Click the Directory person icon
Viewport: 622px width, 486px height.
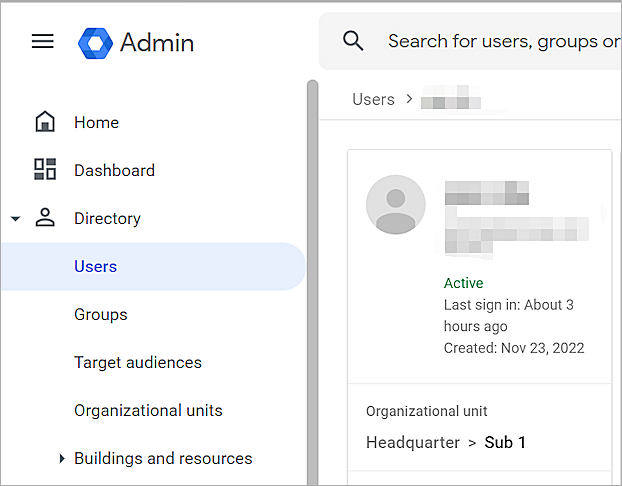(x=45, y=218)
